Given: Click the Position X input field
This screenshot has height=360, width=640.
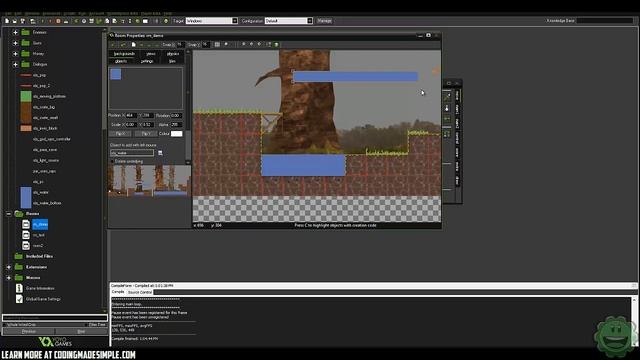Looking at the screenshot, I should [x=131, y=116].
